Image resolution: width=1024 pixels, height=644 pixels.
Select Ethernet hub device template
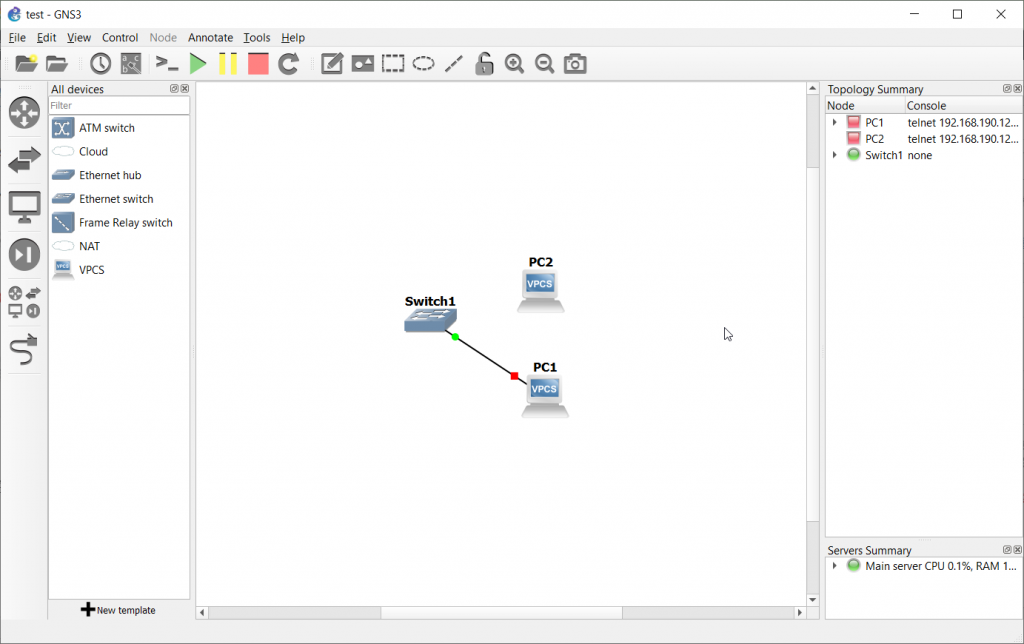pos(119,175)
